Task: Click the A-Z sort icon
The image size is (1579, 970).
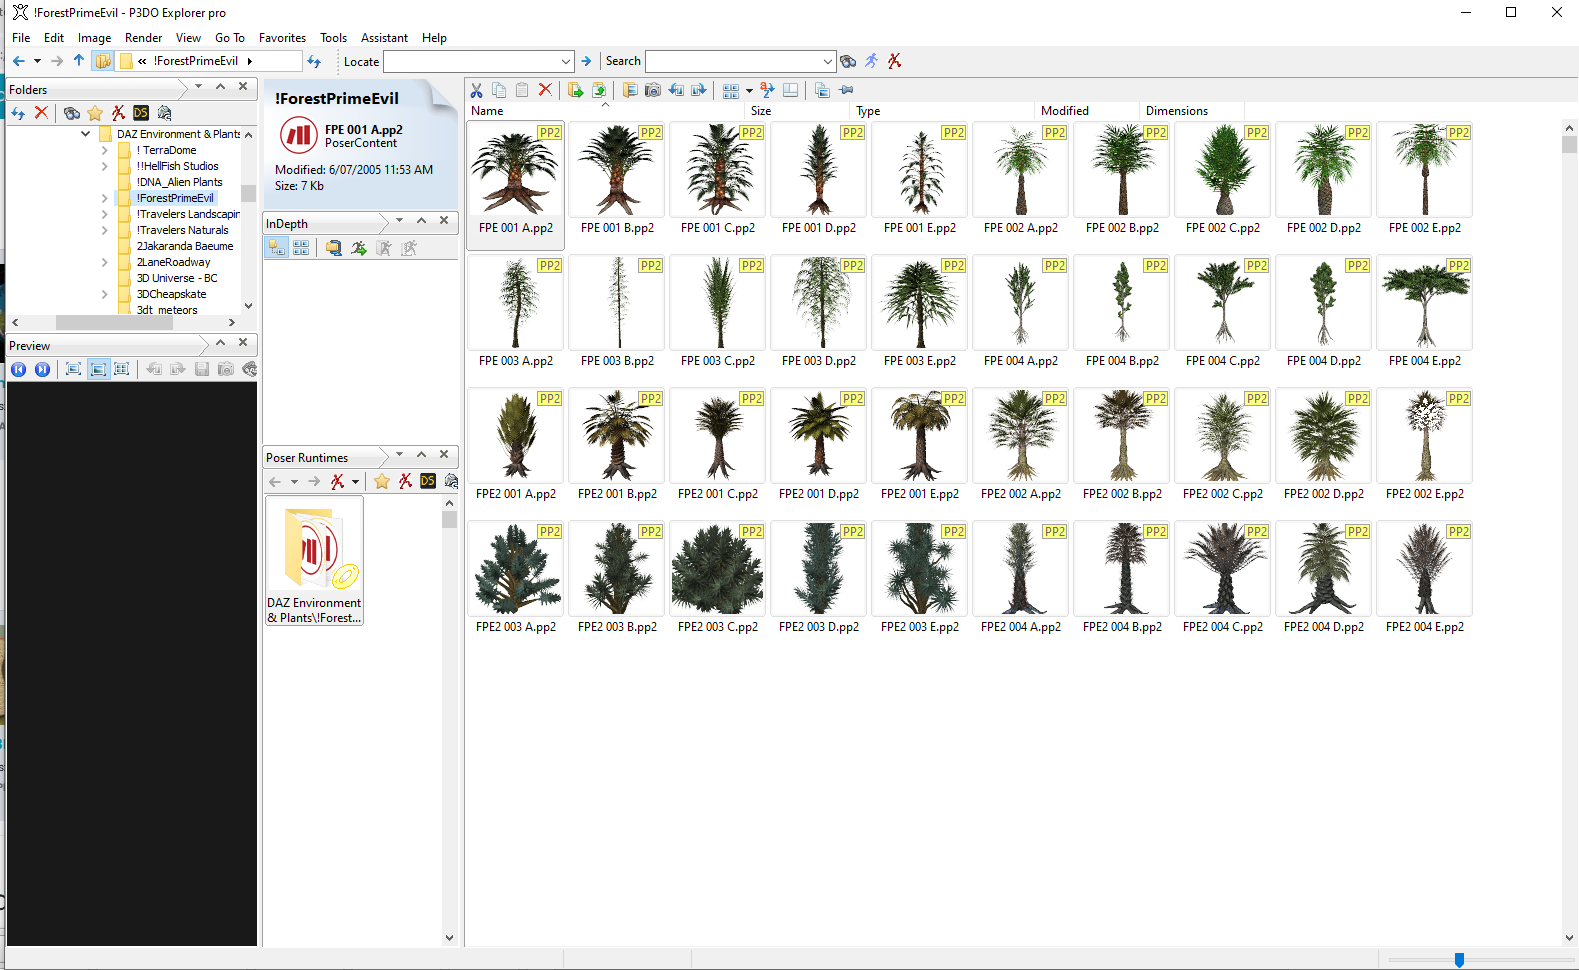Action: click(x=767, y=90)
